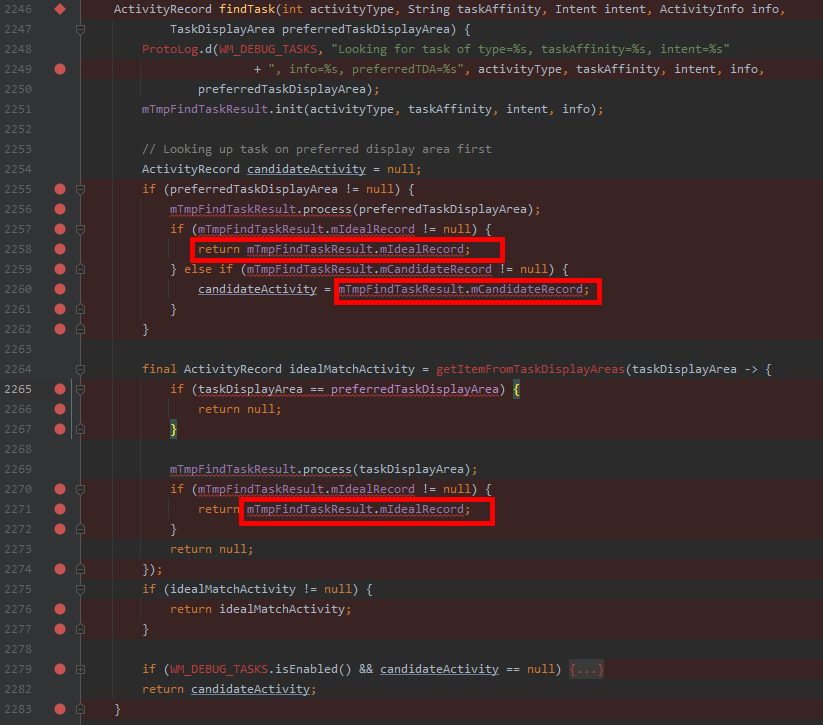This screenshot has height=725, width=823.
Task: Clear the breakpoint dot at line 2262
Action: point(60,329)
